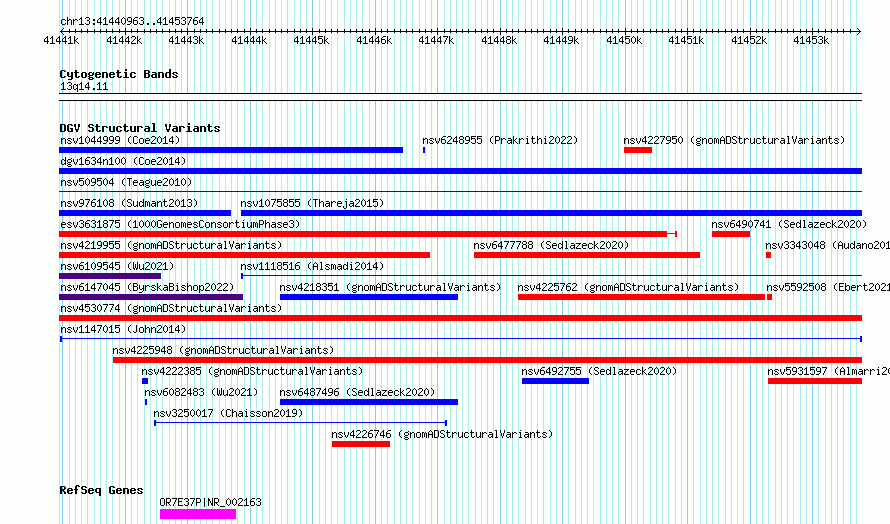Open the esv3631875 (1000GenomesConsortiumPhase3) label
This screenshot has height=524, width=890.
180,224
